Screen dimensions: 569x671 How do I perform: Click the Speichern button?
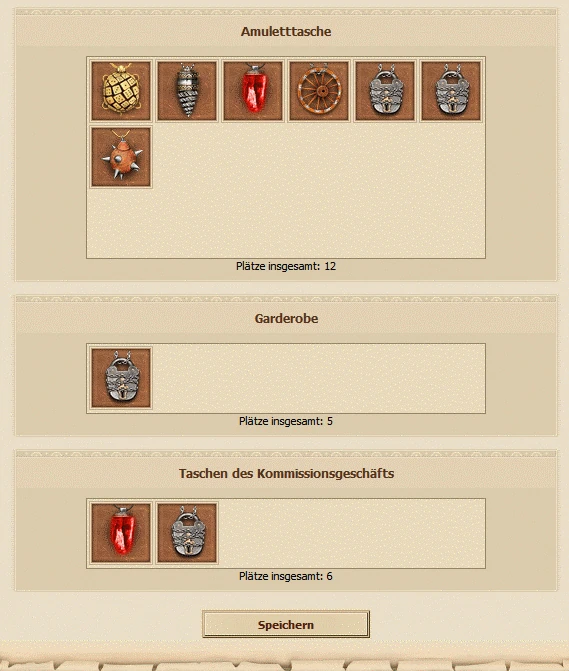(286, 624)
